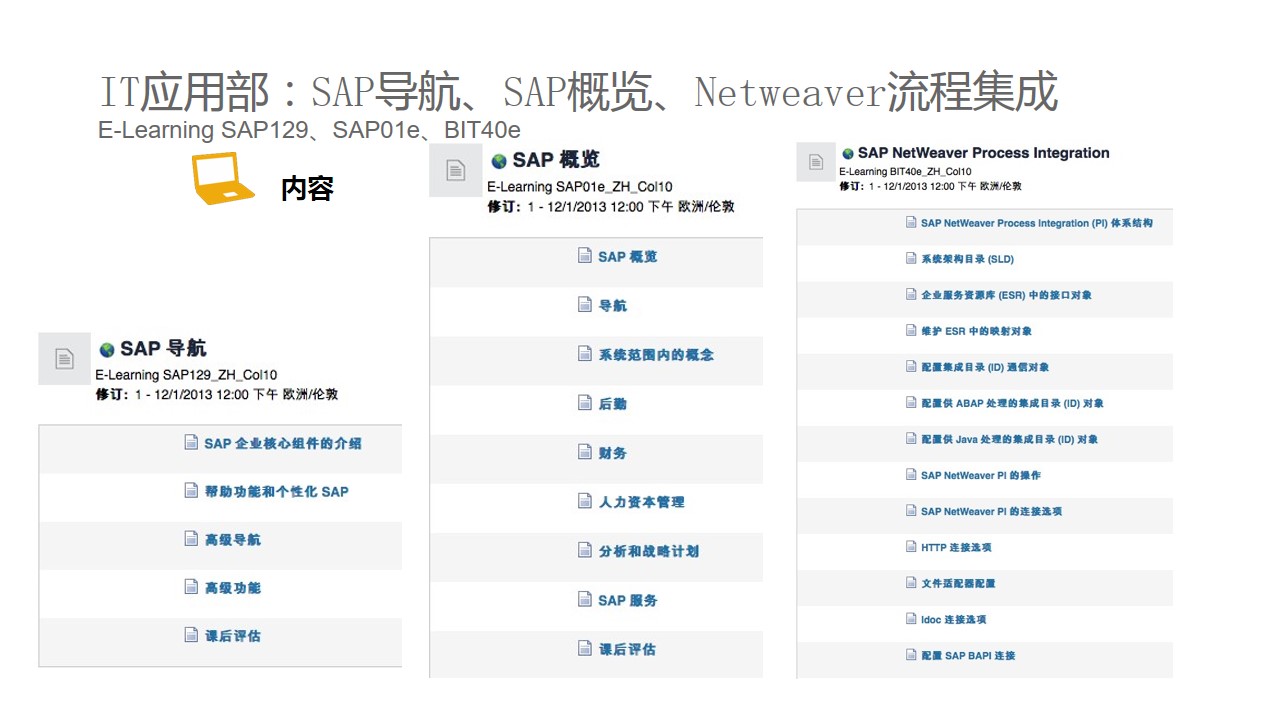Click the globe icon before SAP 导航 heading
The image size is (1280, 720).
tap(107, 350)
